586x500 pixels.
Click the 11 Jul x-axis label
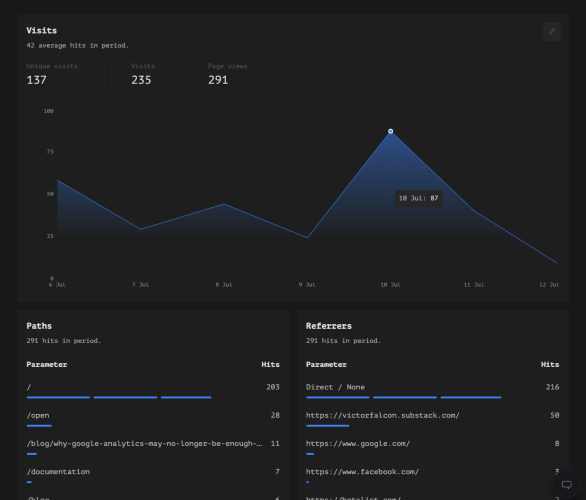click(x=474, y=285)
